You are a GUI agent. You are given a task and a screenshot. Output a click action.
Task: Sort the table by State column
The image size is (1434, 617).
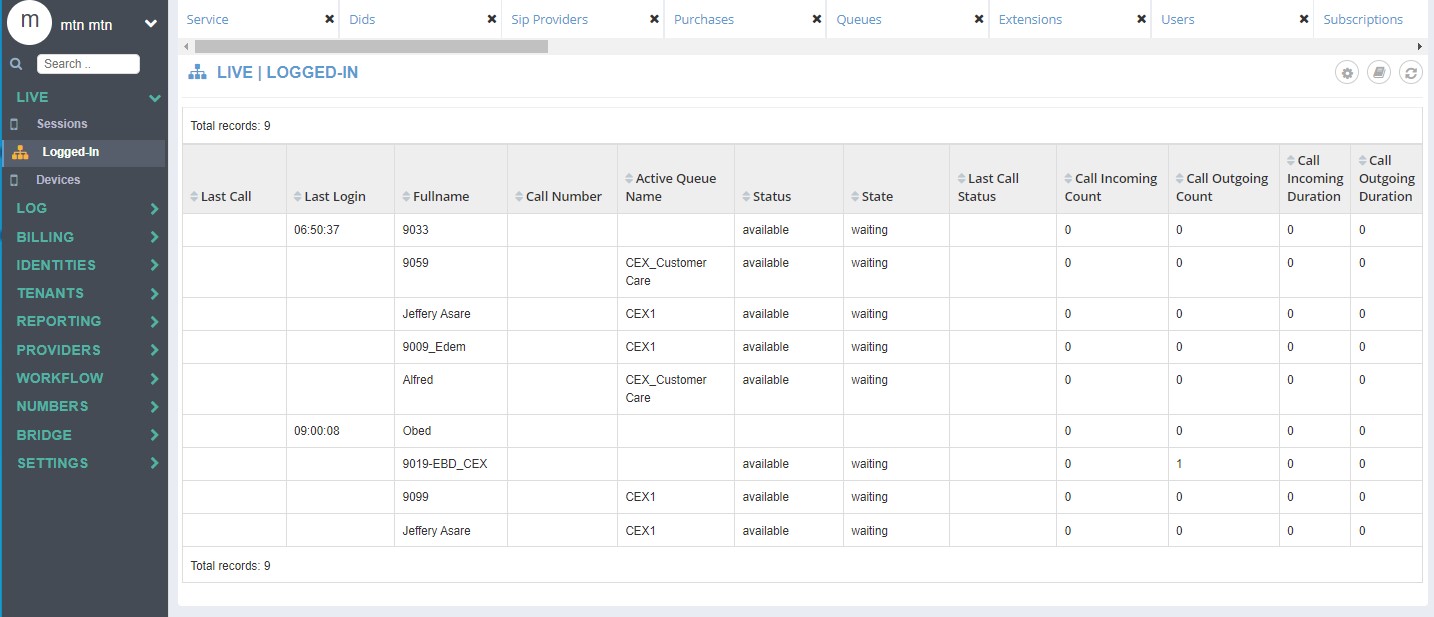pos(872,197)
